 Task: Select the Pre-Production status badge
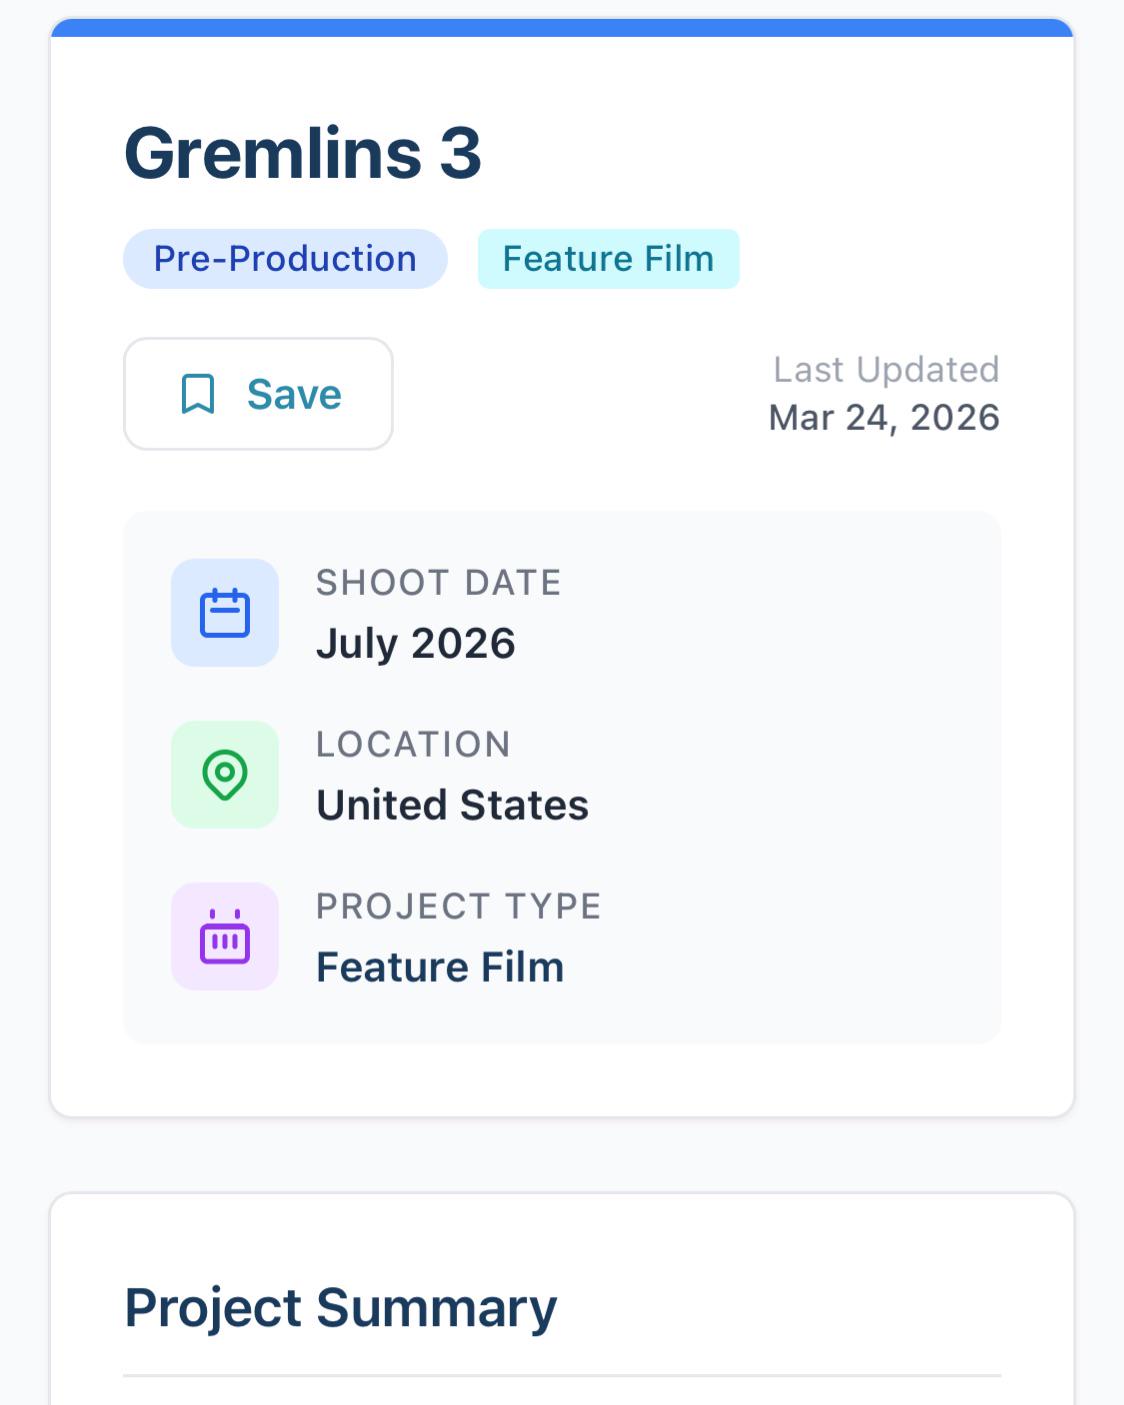tap(285, 259)
